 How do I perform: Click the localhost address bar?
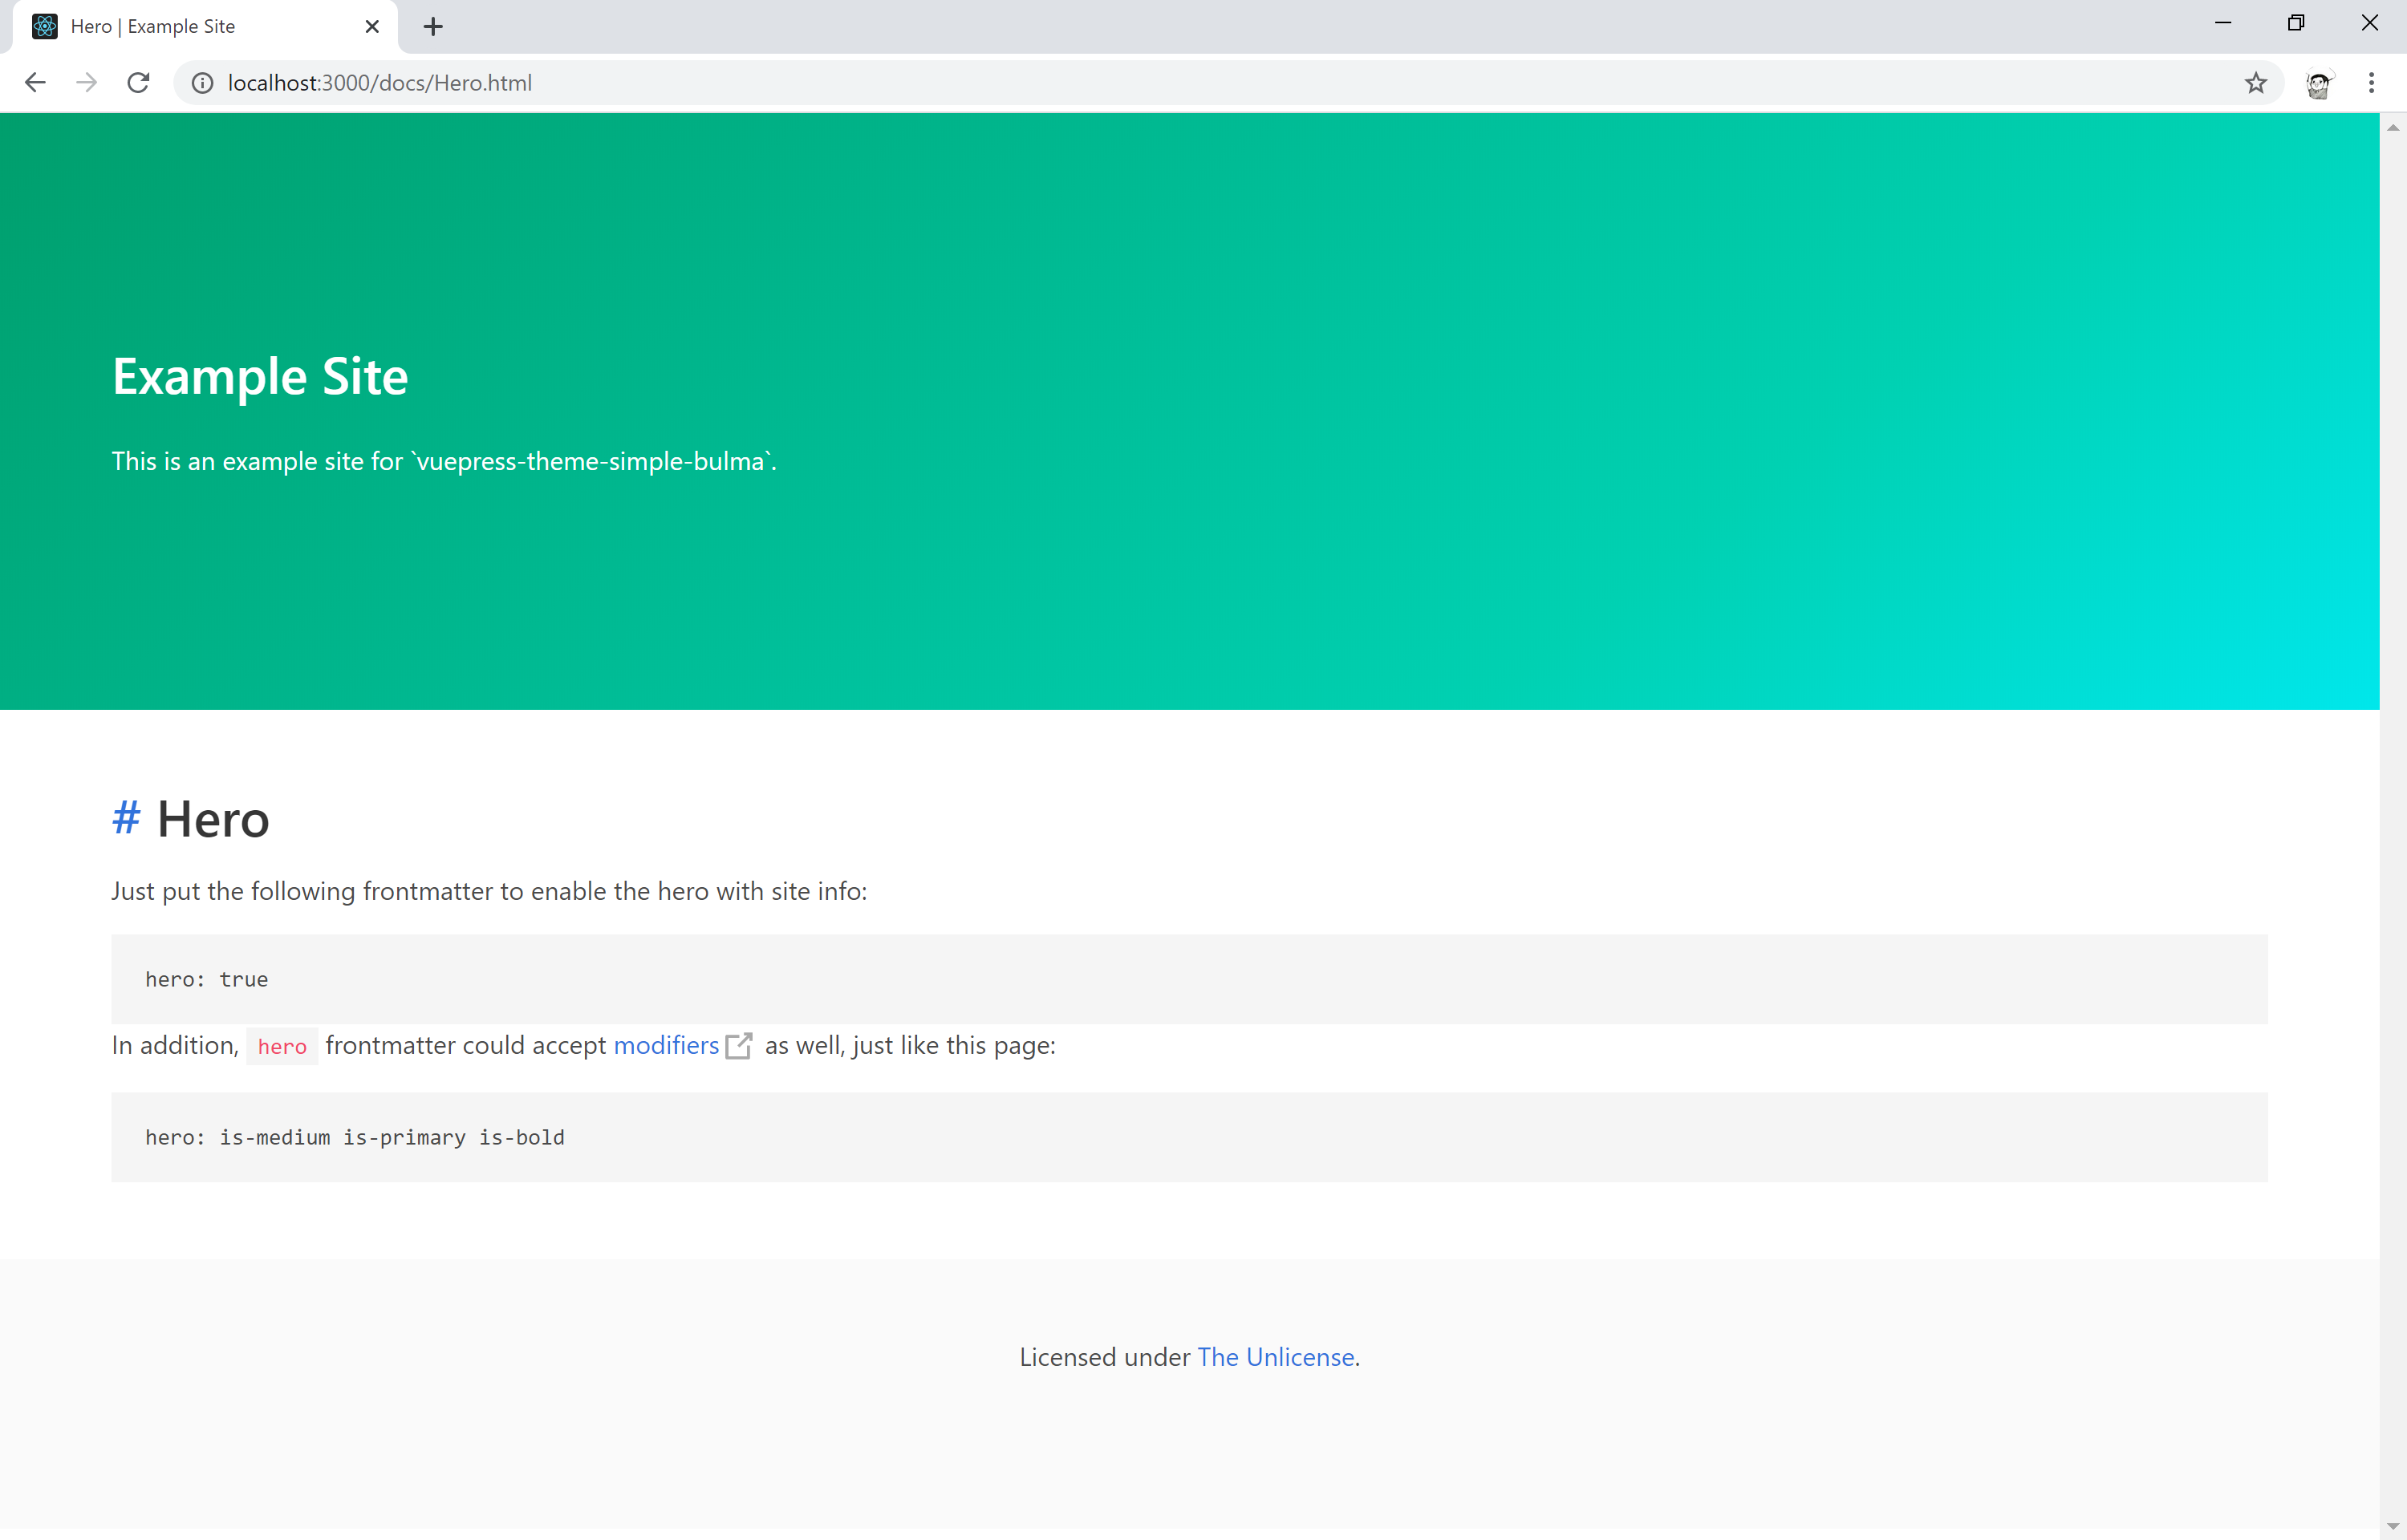point(1200,83)
